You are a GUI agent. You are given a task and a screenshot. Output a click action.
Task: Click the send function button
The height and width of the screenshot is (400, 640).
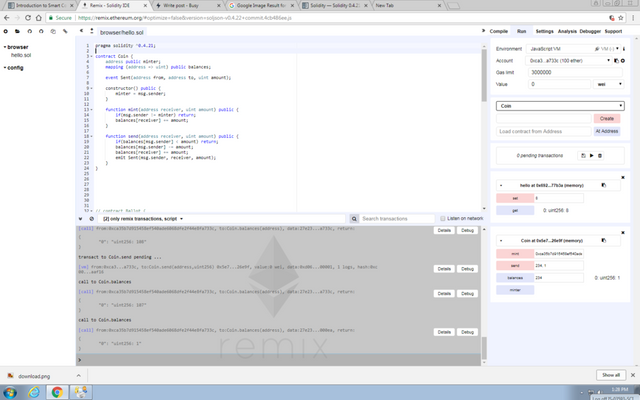[515, 266]
